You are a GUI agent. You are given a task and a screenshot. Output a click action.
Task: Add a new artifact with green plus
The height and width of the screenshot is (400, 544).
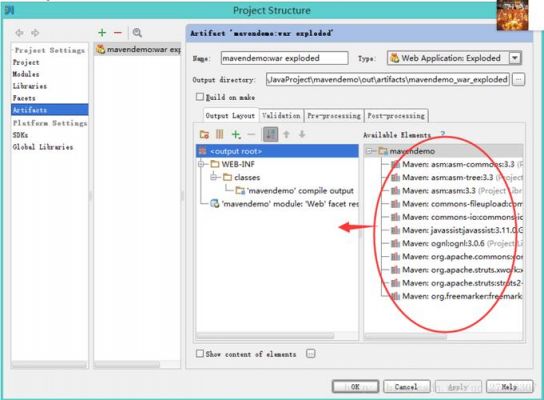tap(102, 33)
